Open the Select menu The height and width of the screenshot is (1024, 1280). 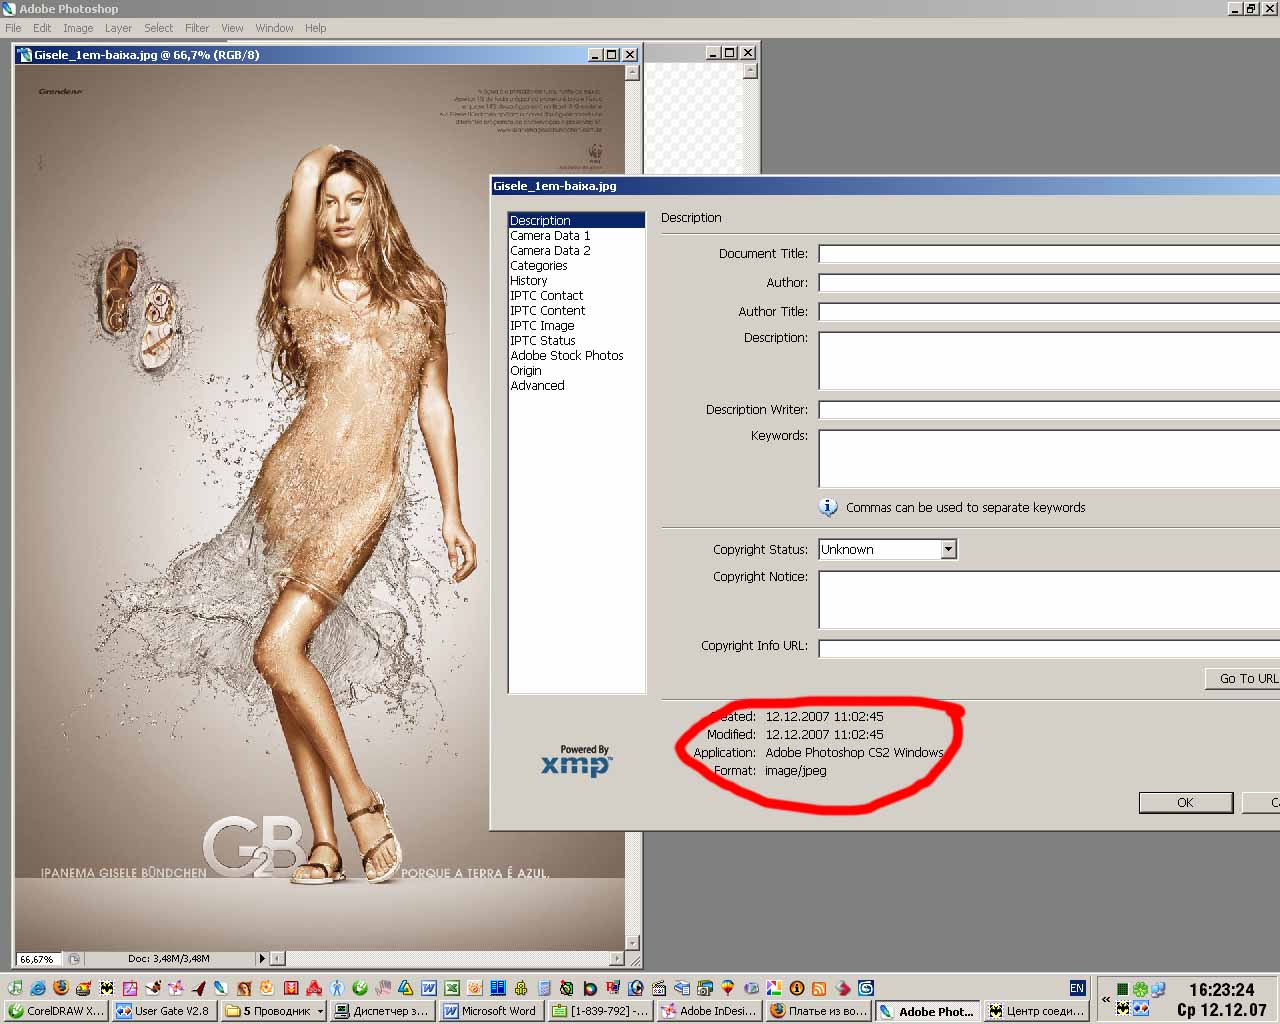click(x=158, y=28)
